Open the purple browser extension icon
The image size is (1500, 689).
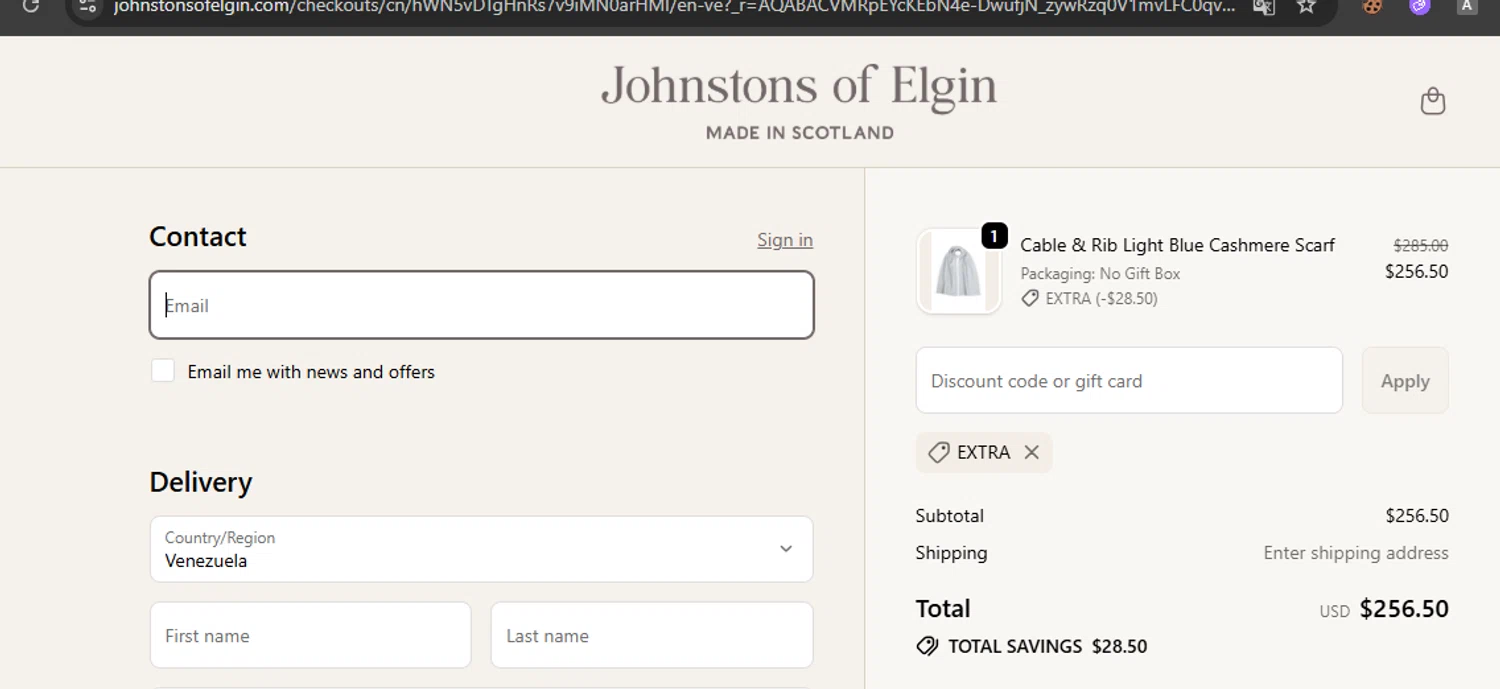pos(1420,6)
